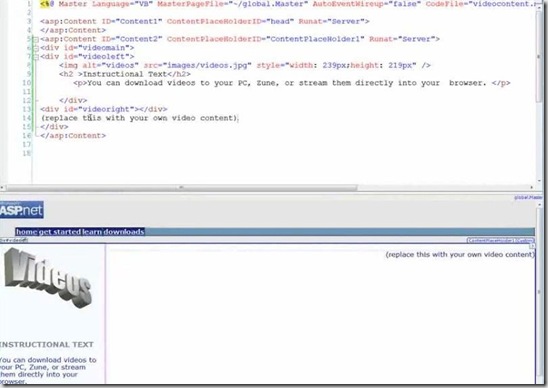This screenshot has height=388, width=548.
Task: Select the div#videoleft tag label in designer
Action: [13, 240]
